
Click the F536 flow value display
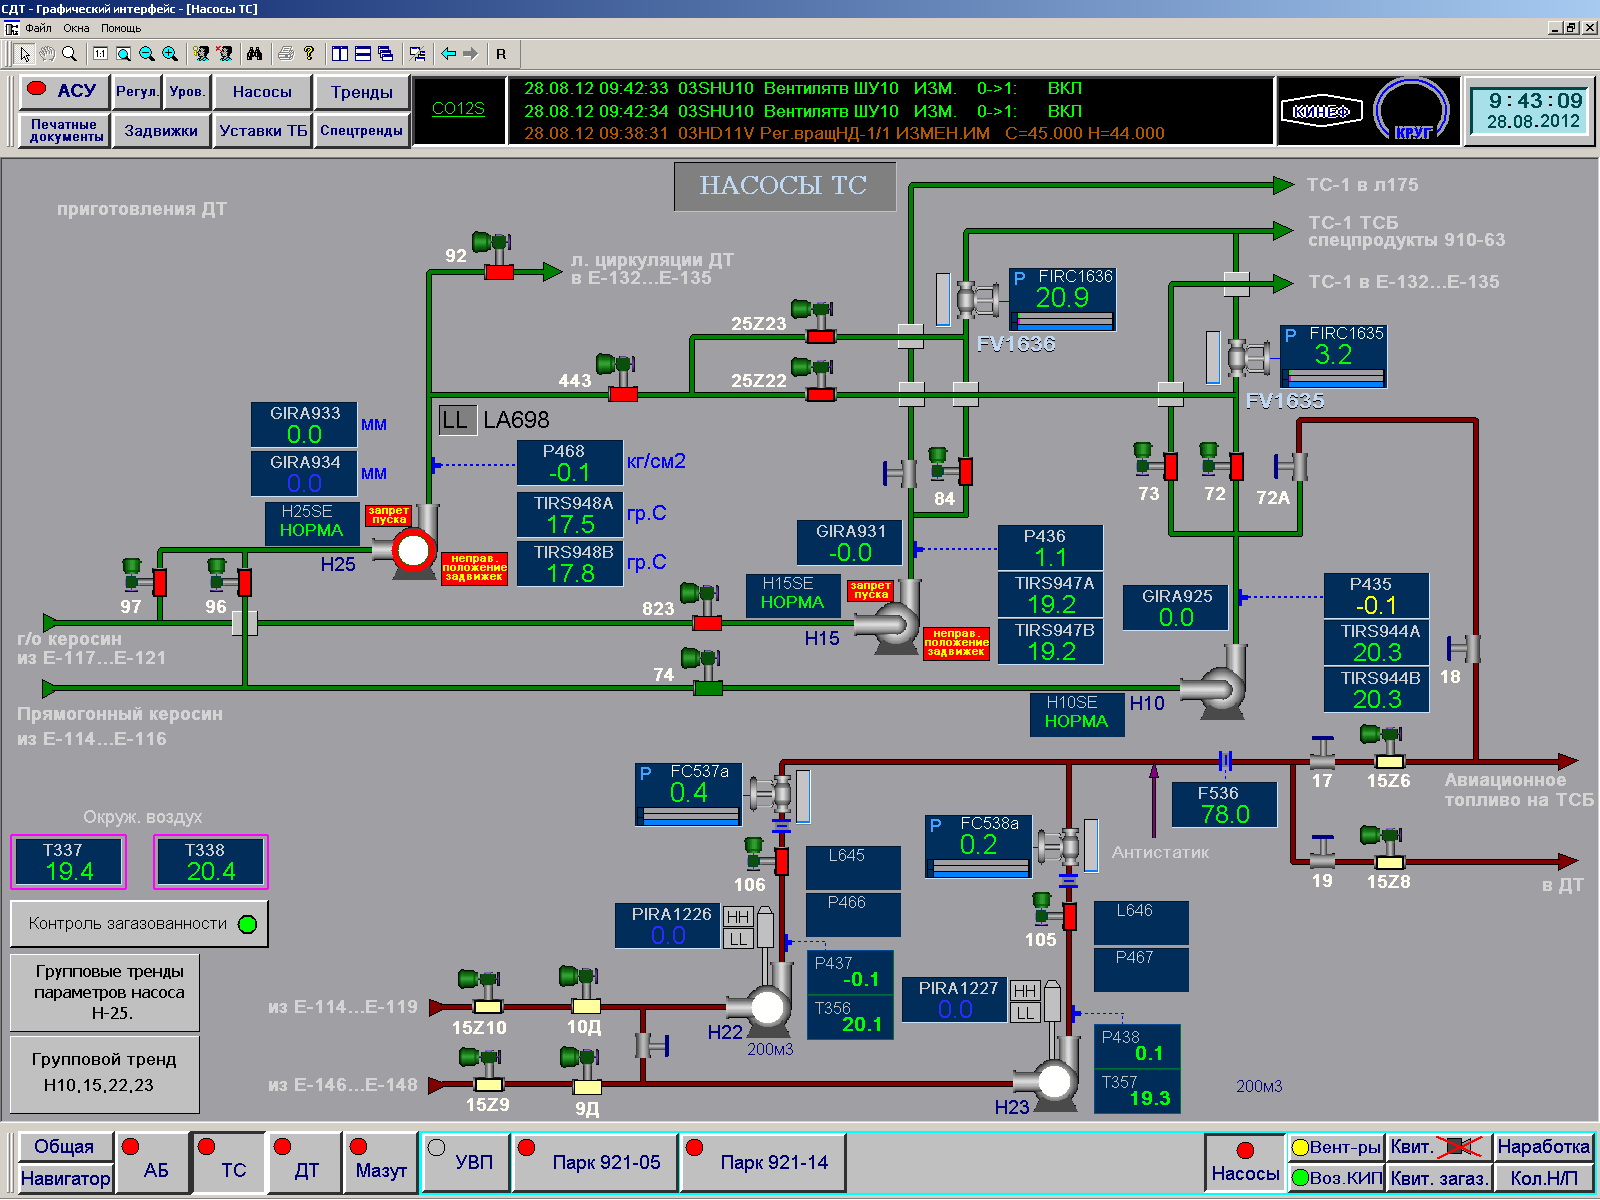[1224, 805]
